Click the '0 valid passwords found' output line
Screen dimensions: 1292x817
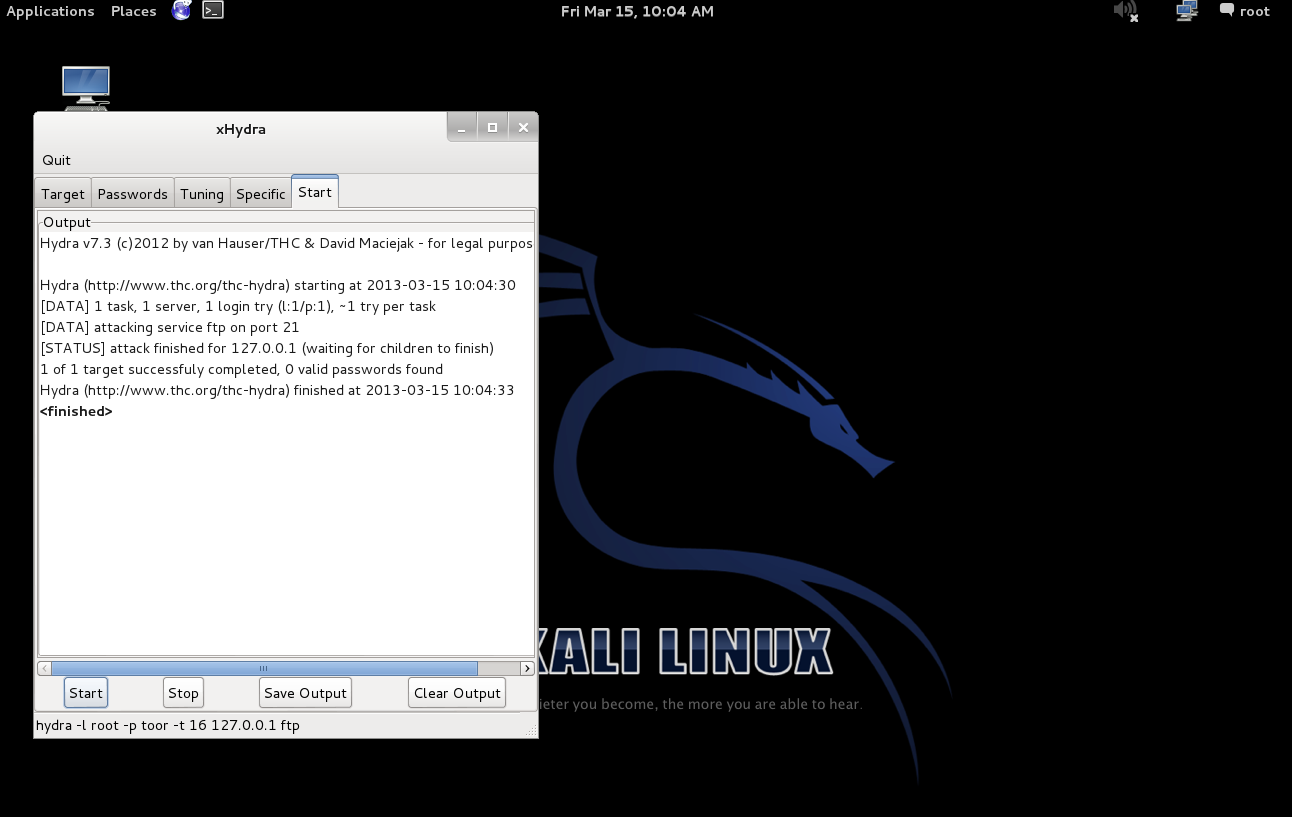241,369
